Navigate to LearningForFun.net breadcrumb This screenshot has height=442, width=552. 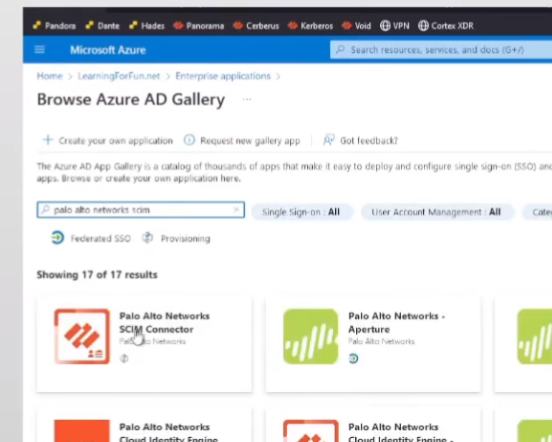click(119, 76)
